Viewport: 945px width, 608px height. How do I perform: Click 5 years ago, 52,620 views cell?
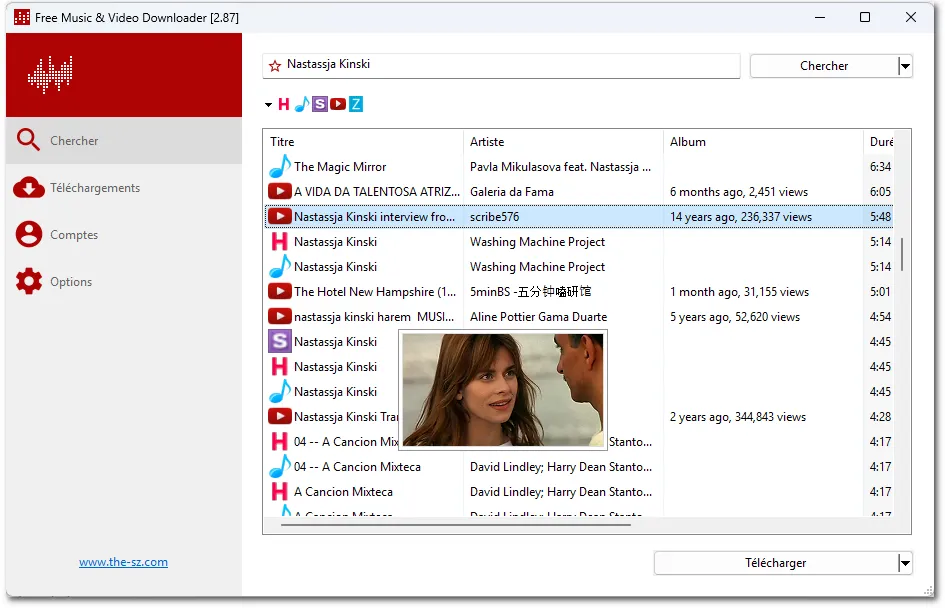point(735,317)
